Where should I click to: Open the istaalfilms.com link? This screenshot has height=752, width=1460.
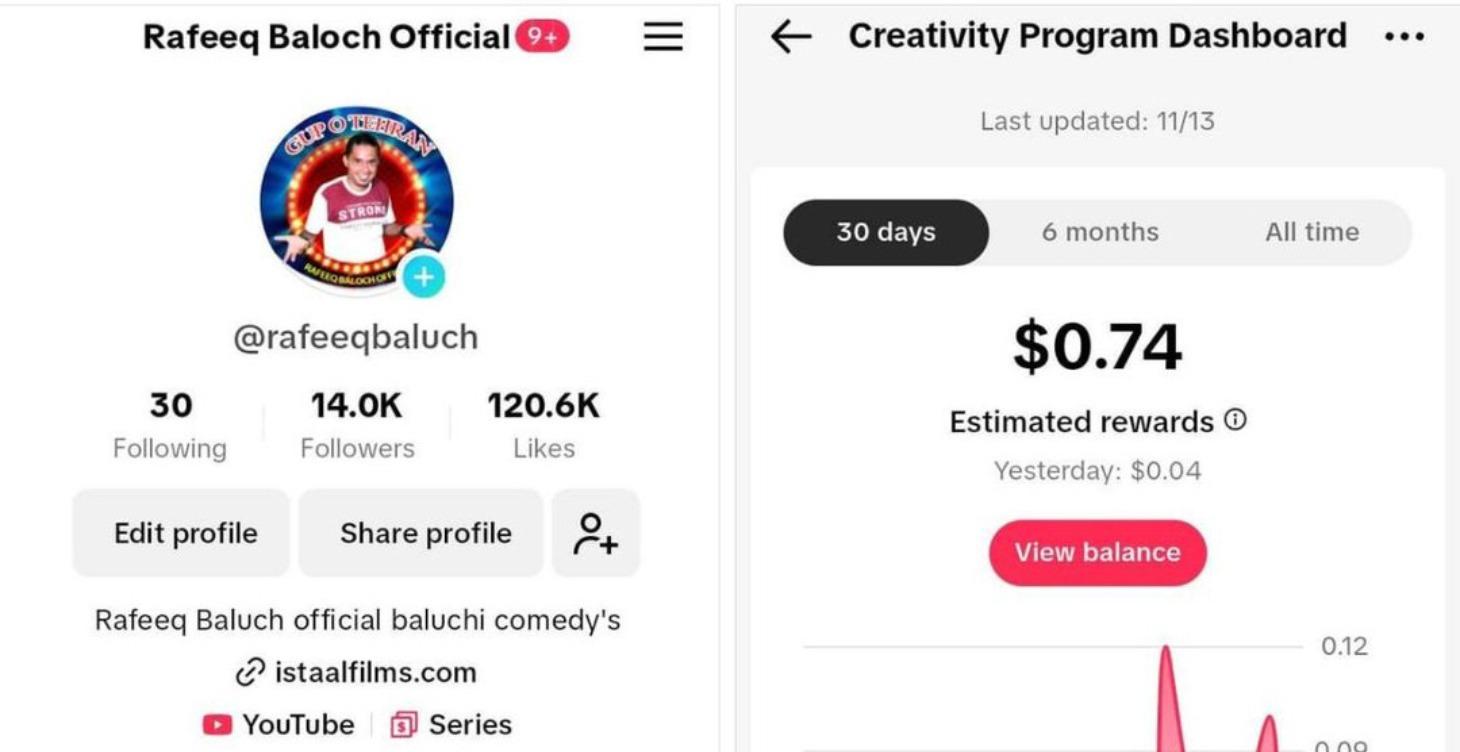click(375, 673)
